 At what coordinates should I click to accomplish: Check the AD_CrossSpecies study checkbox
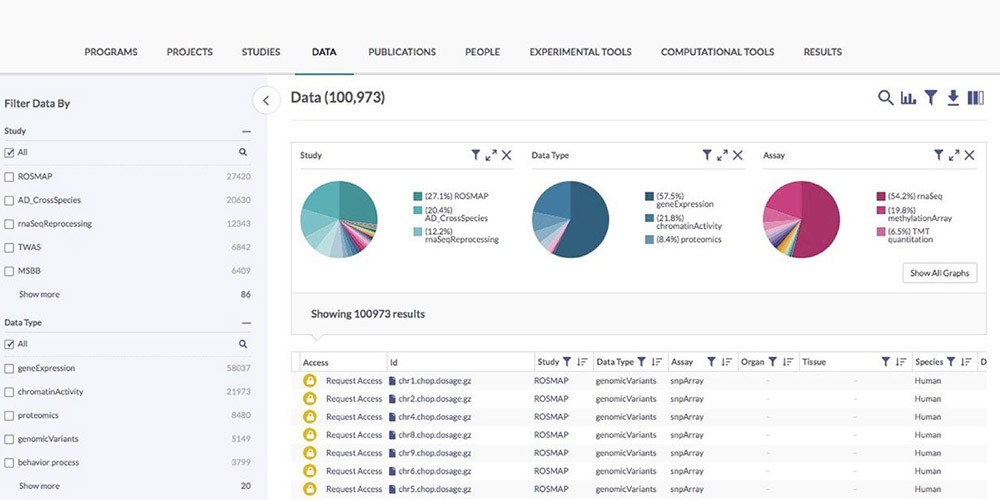pos(9,200)
